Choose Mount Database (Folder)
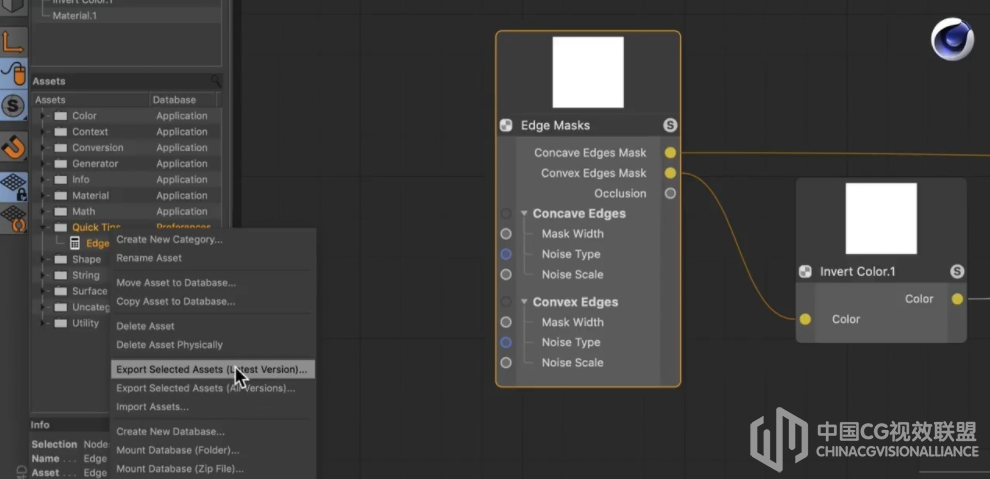 tap(213, 450)
